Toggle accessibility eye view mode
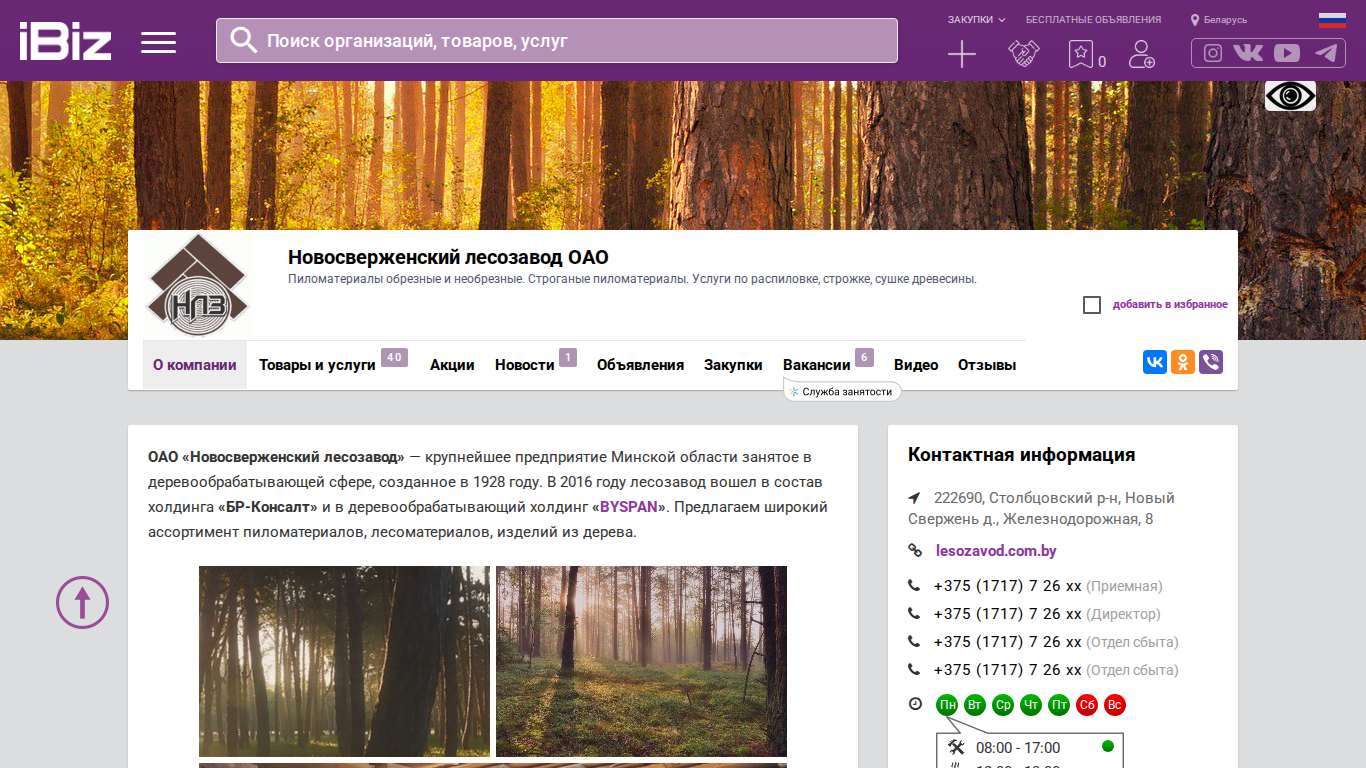 point(1290,96)
